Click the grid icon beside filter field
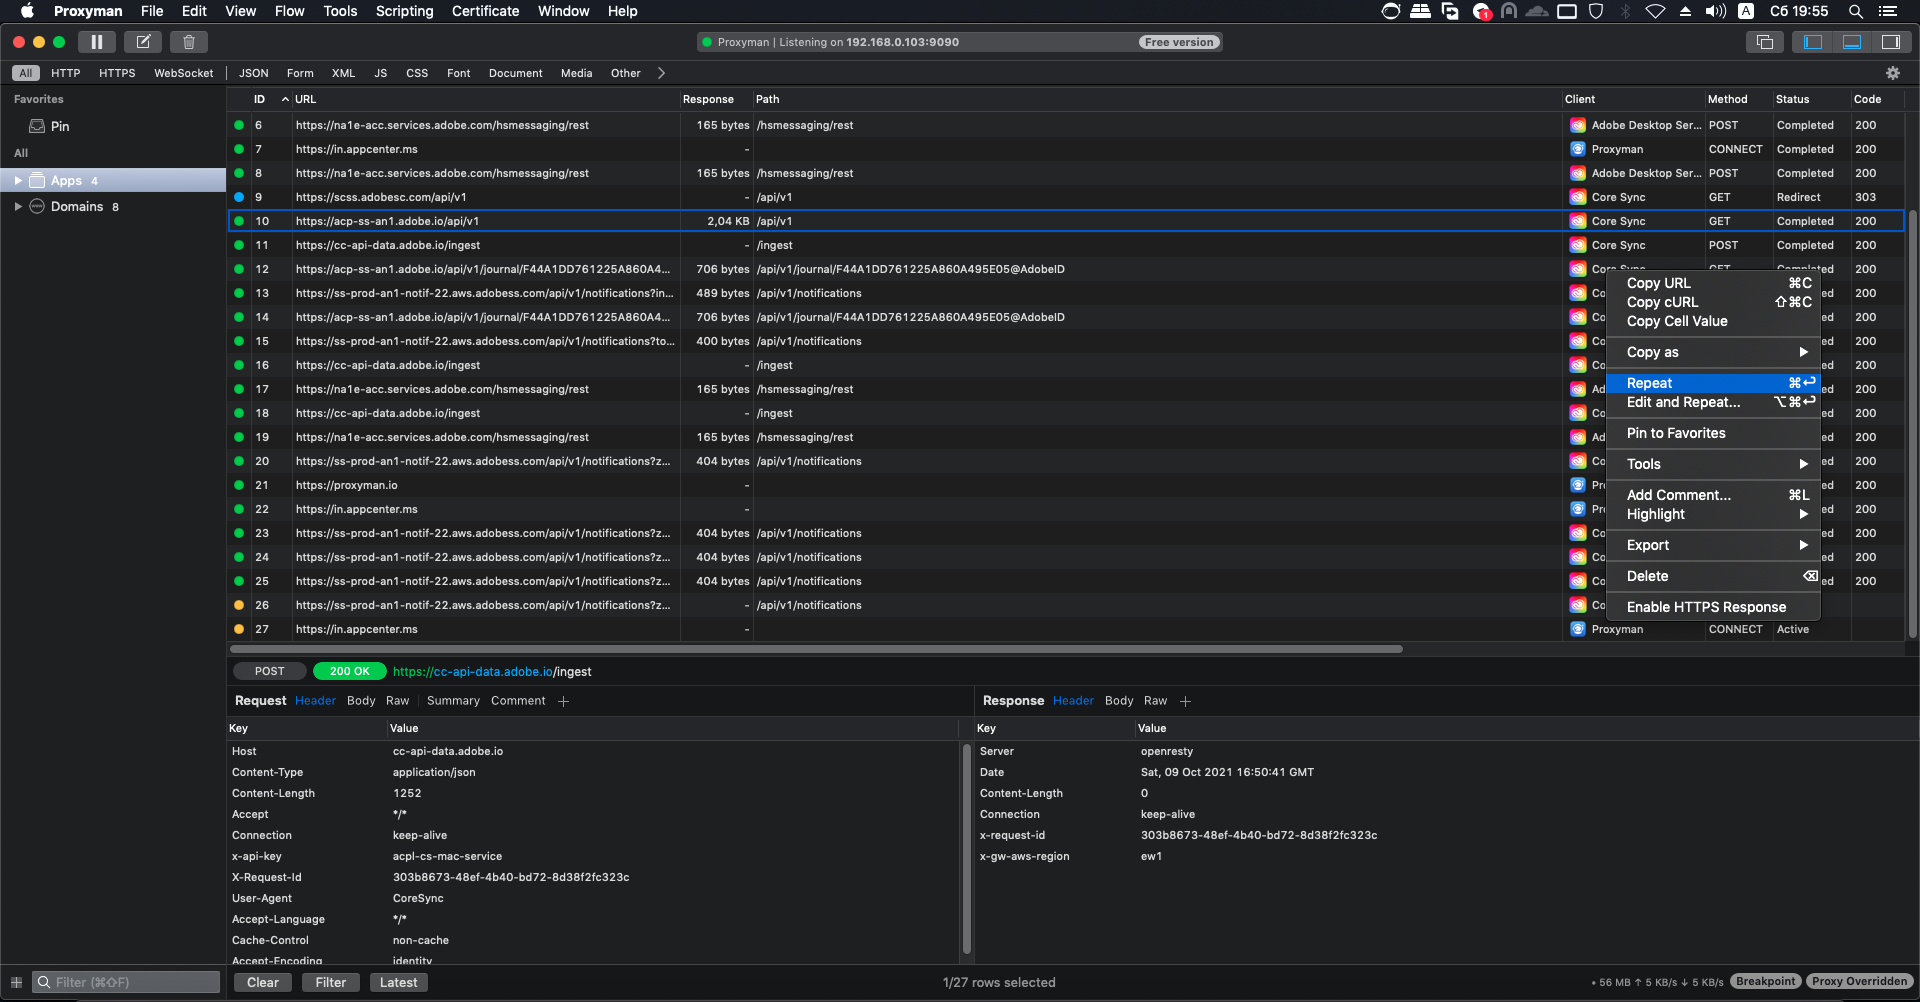The image size is (1920, 1002). (16, 982)
